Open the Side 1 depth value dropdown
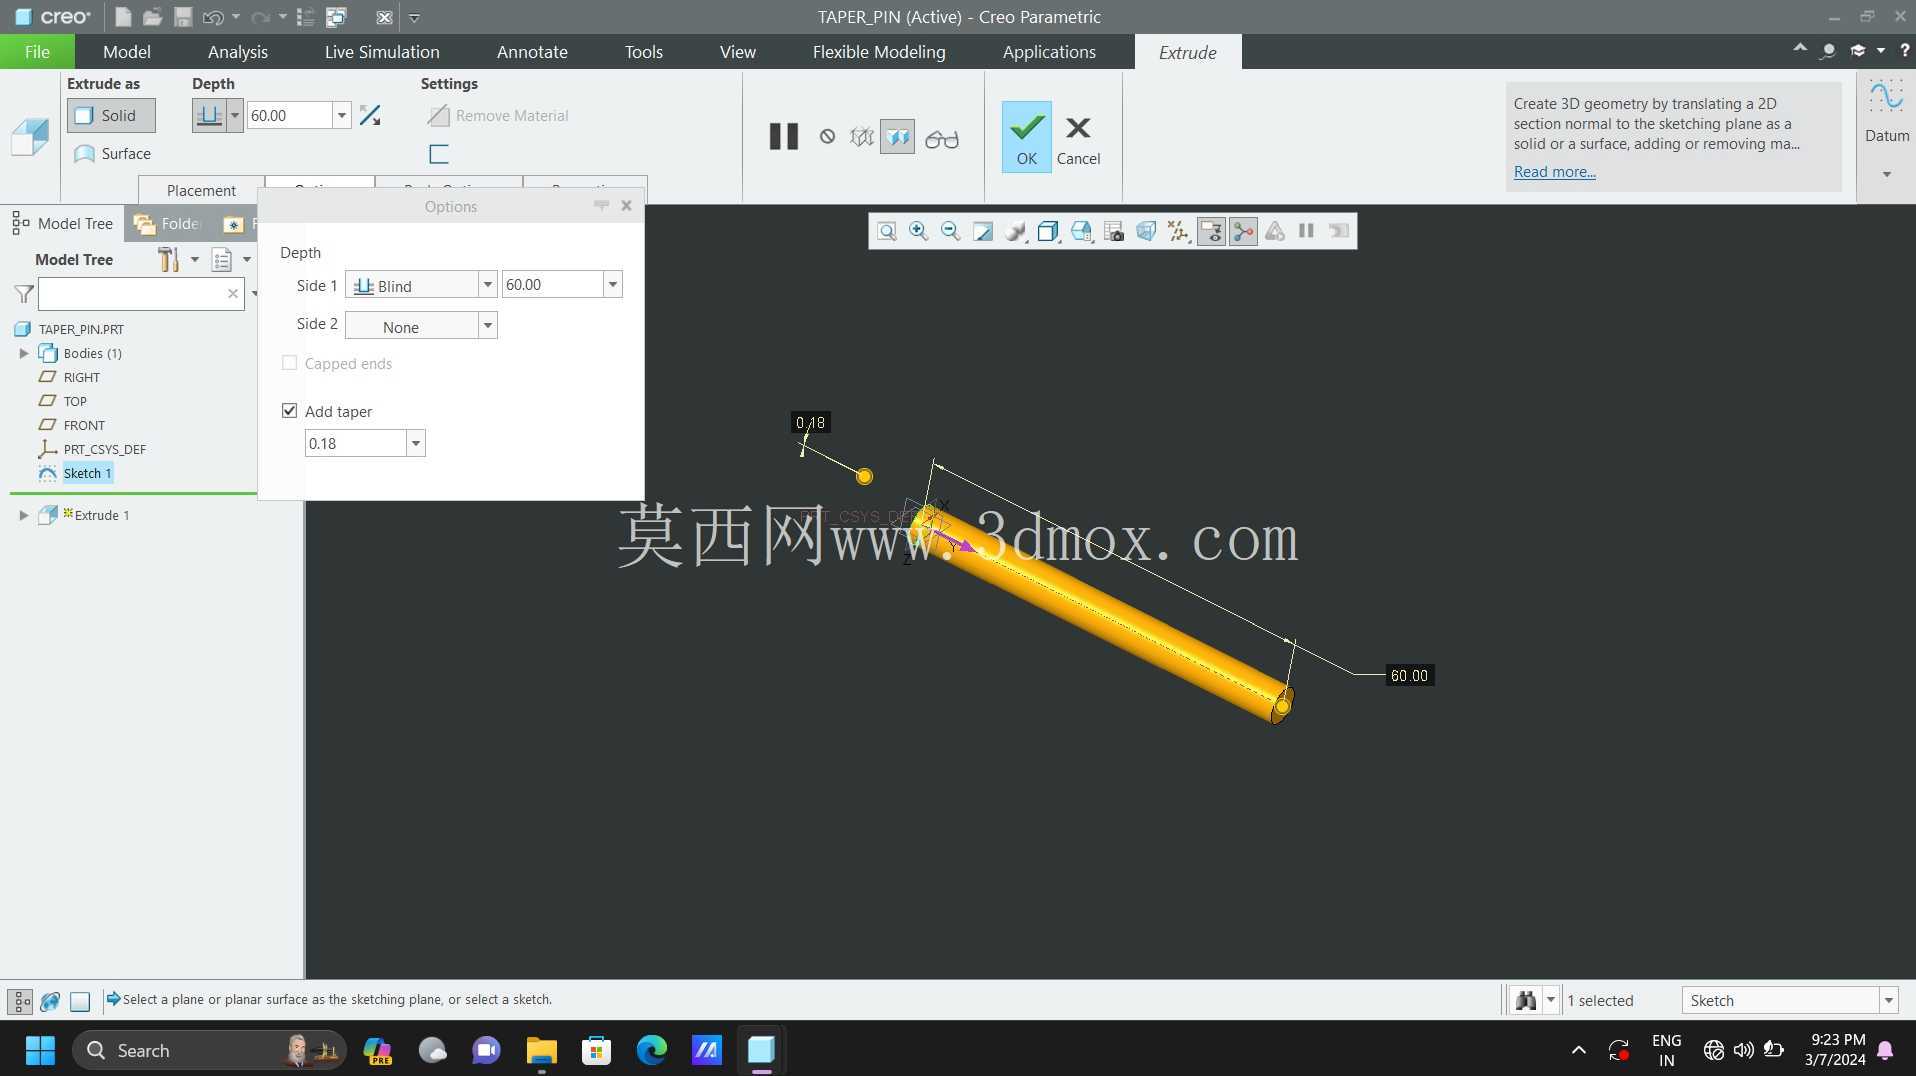1916x1076 pixels. (x=613, y=285)
